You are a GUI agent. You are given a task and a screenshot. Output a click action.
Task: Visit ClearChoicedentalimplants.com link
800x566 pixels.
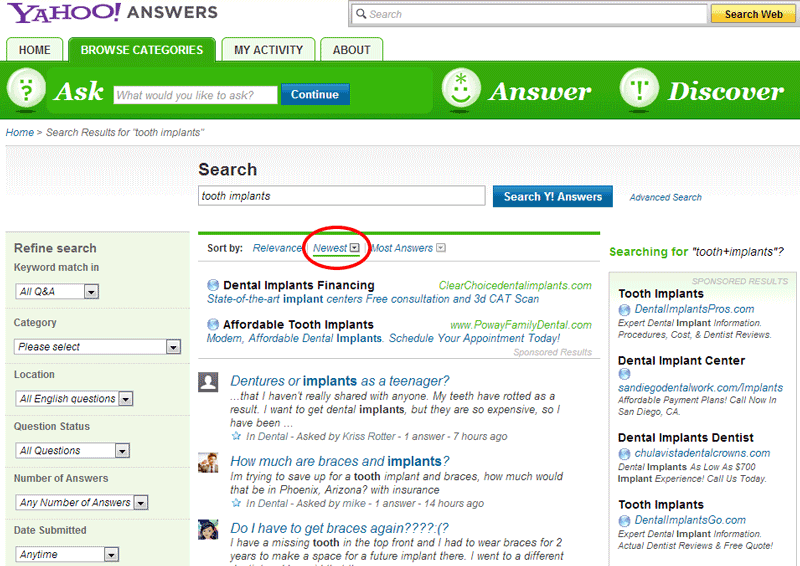tap(515, 286)
